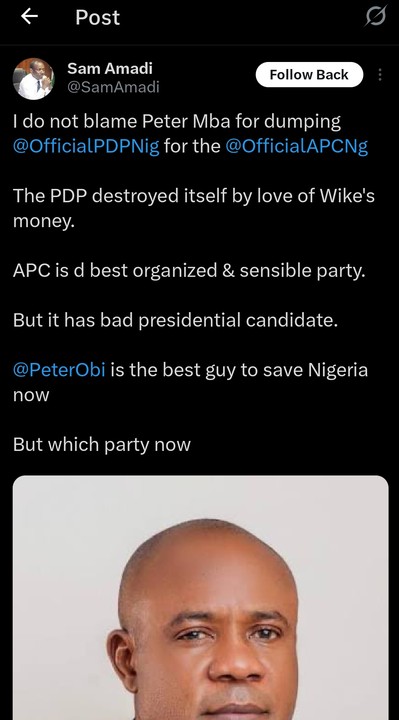
Task: Tap the 'APC is d best organized' sentence
Action: point(189,271)
